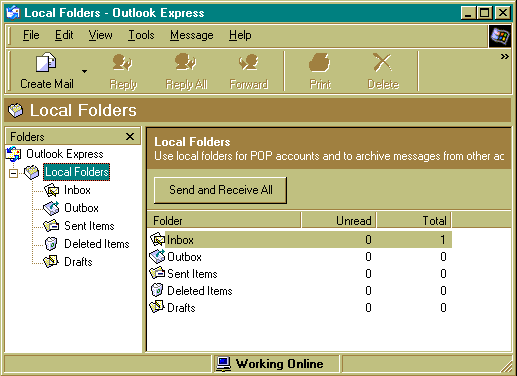Minimize the Outlook Express window
The width and height of the screenshot is (517, 376).
(468, 13)
